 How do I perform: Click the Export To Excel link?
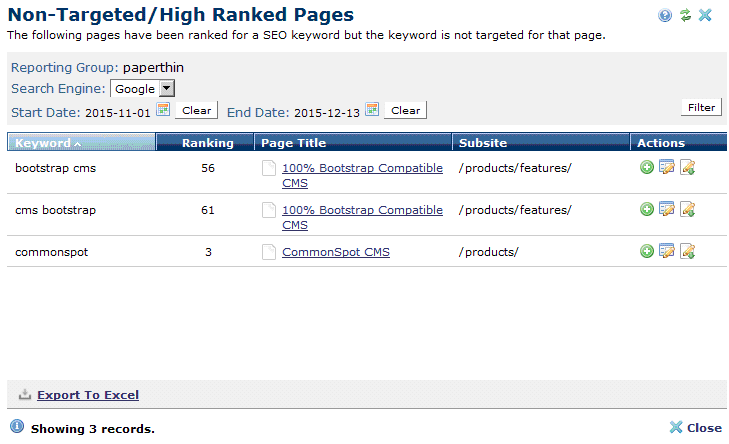pos(88,395)
